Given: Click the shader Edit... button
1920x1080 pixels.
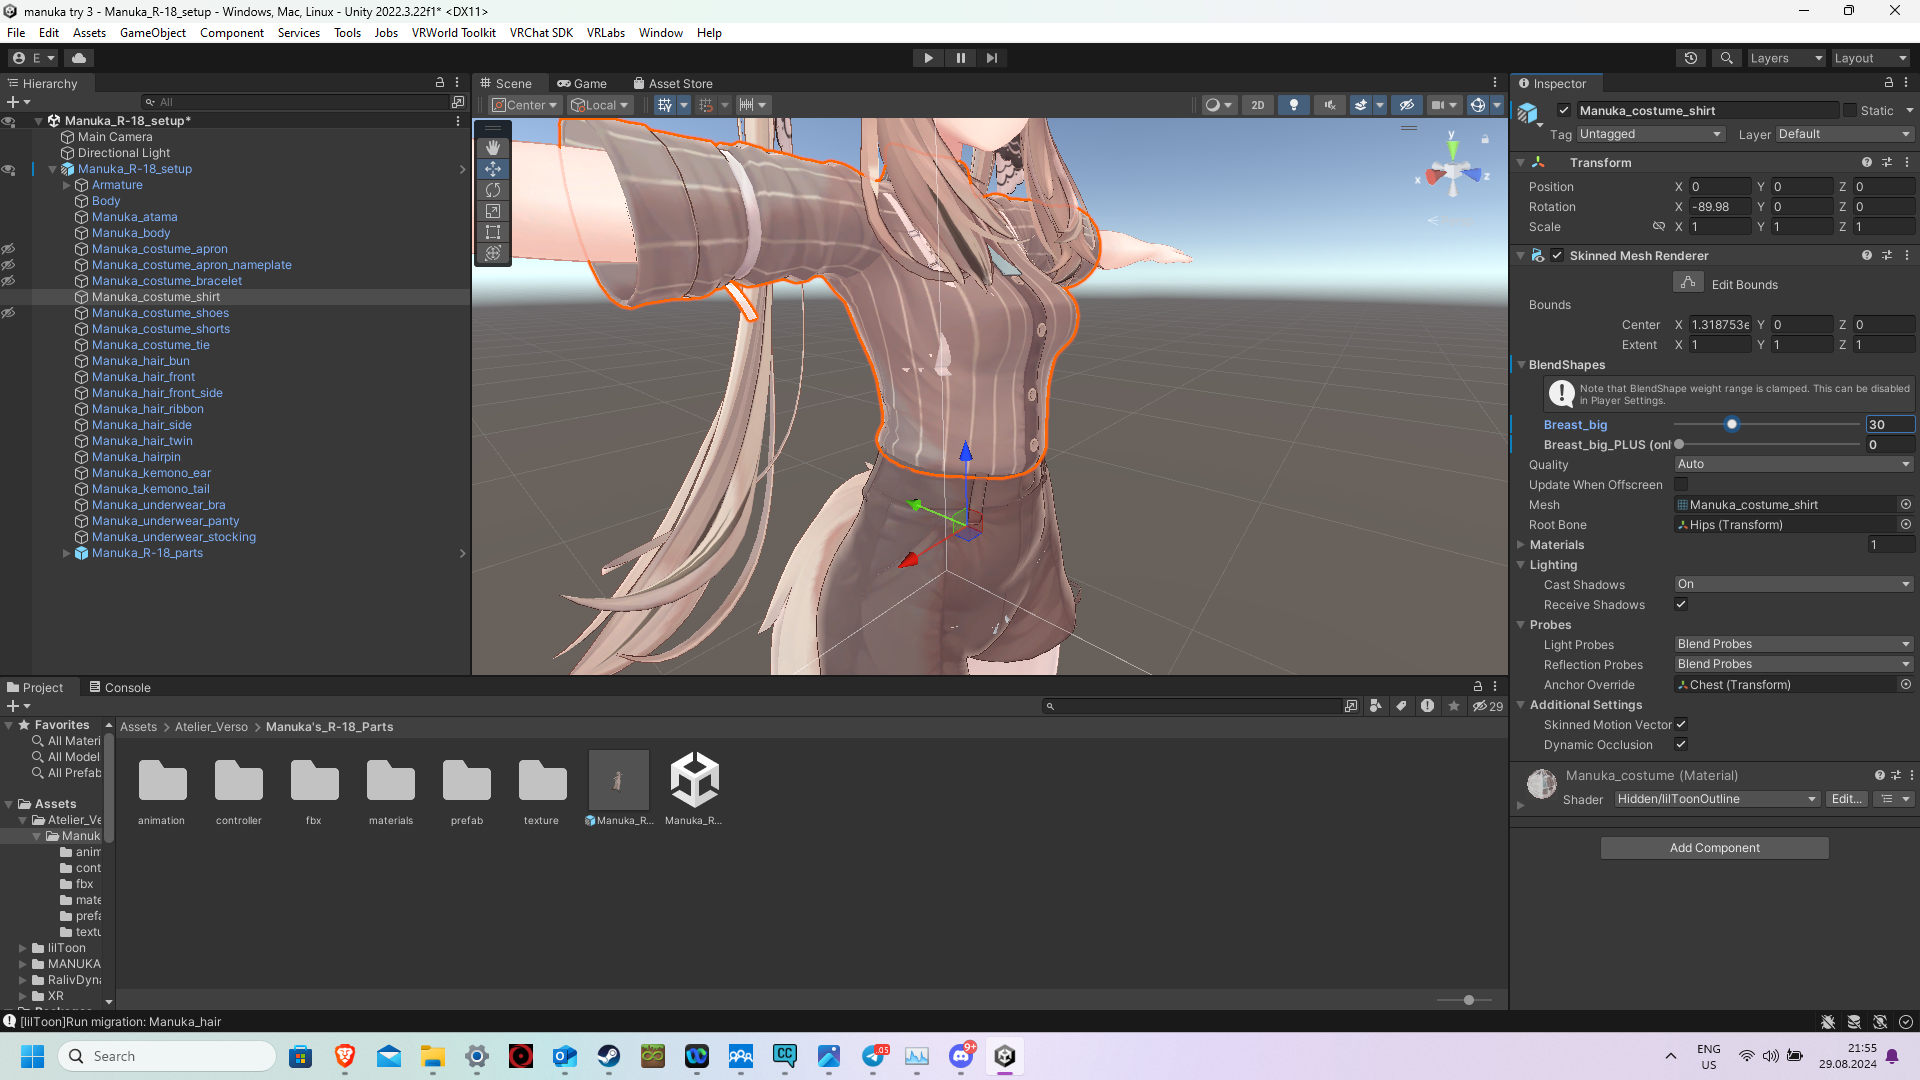Looking at the screenshot, I should pos(1846,799).
